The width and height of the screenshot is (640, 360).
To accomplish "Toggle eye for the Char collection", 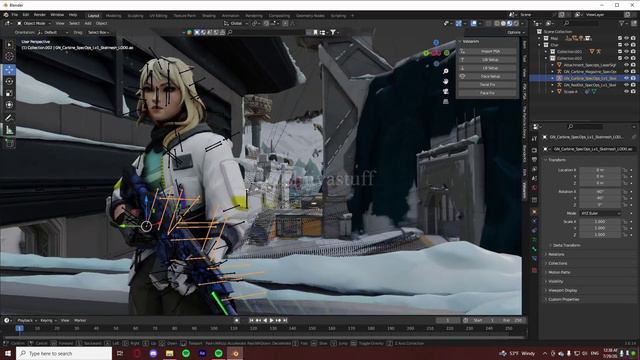I will pyautogui.click(x=627, y=45).
